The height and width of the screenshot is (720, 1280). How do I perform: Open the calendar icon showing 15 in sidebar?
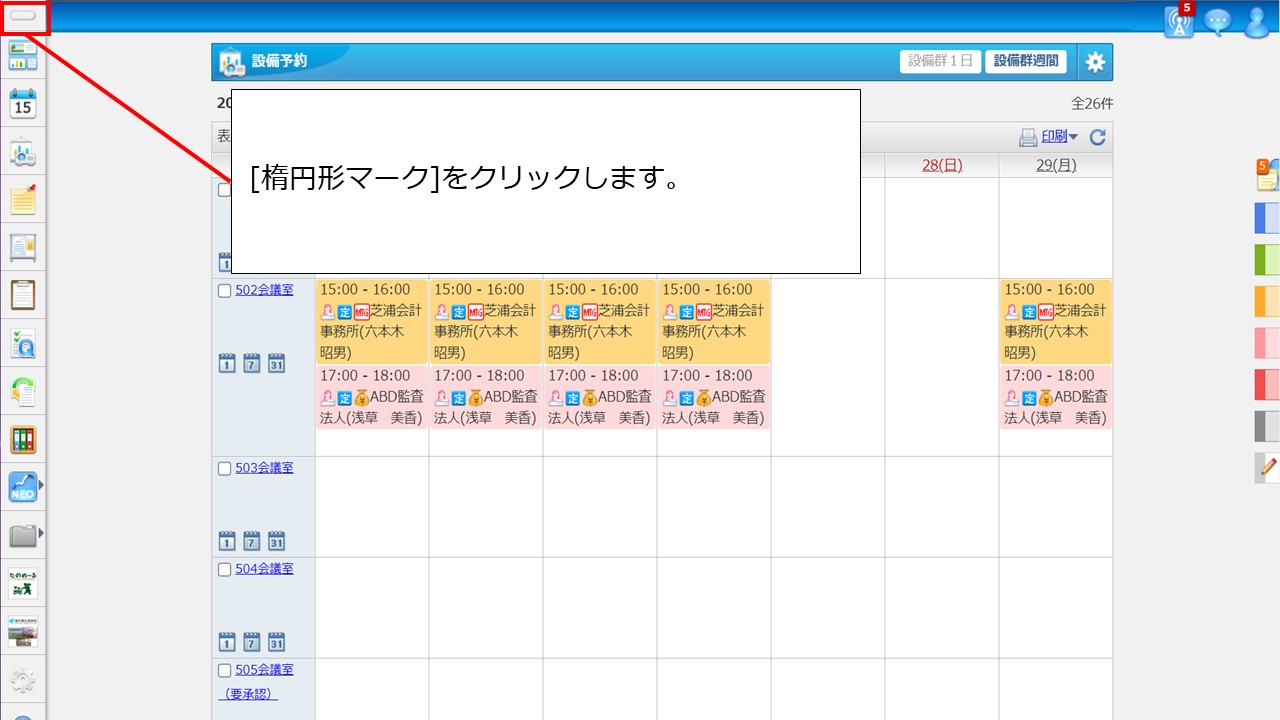[22, 104]
